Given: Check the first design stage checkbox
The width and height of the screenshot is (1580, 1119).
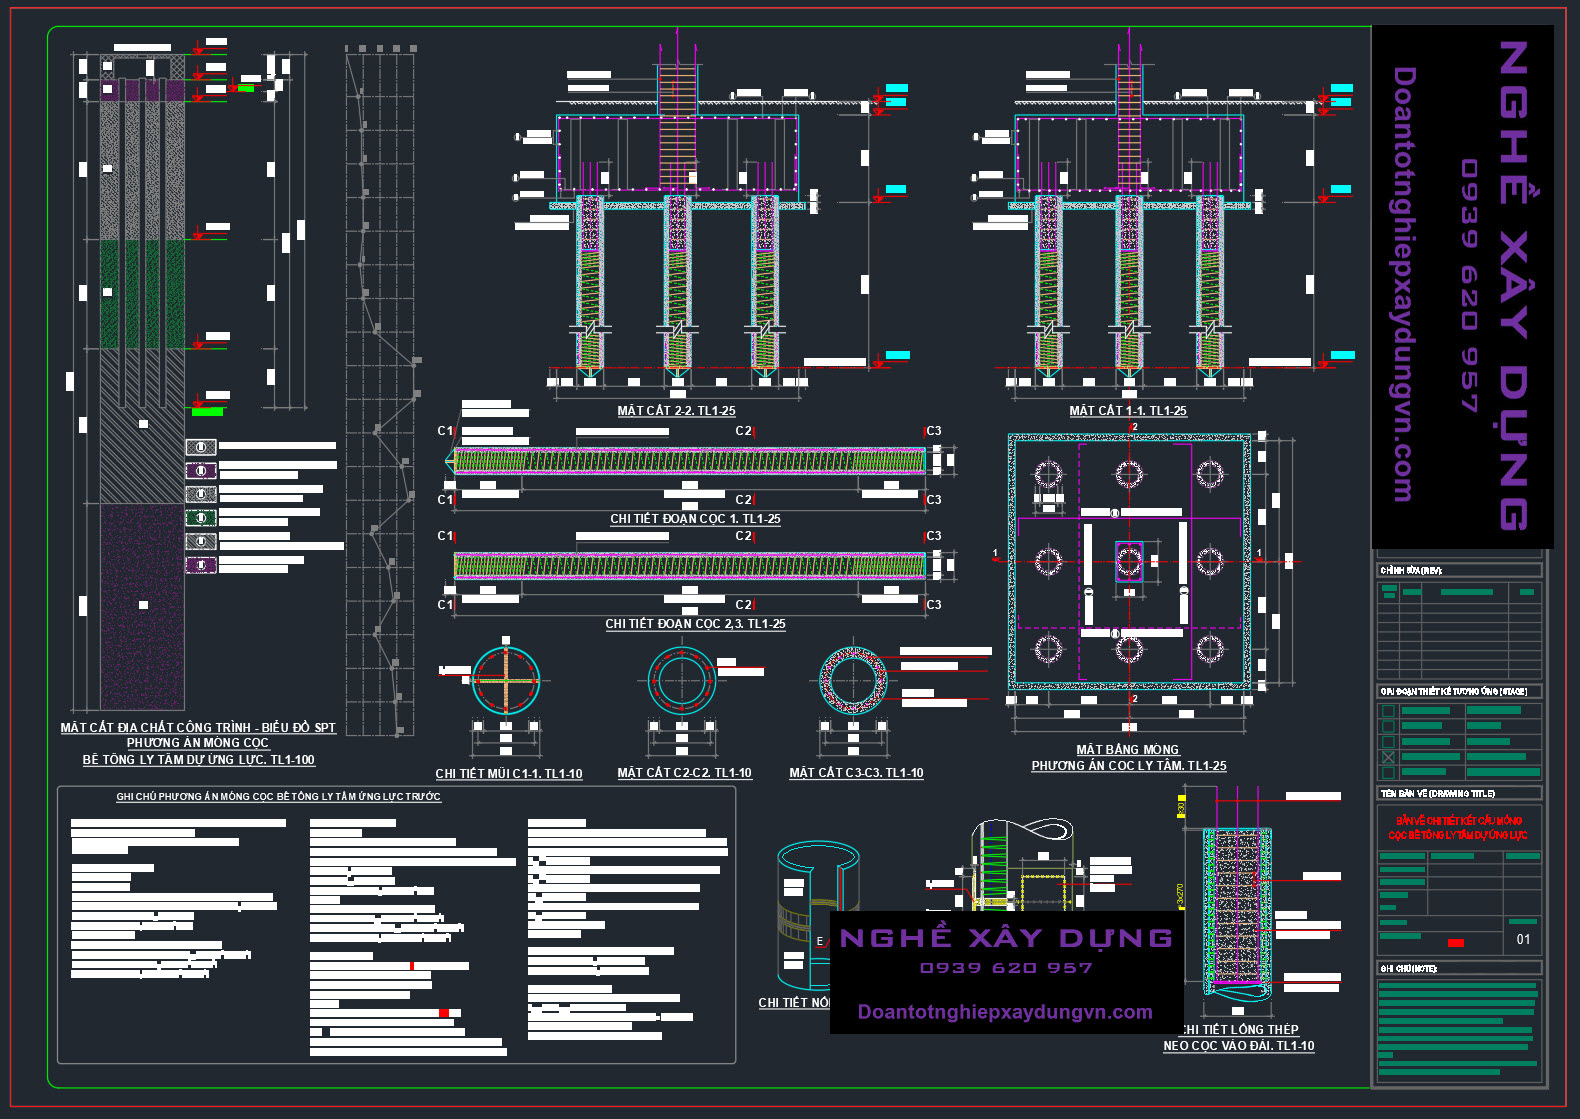Looking at the screenshot, I should pyautogui.click(x=1388, y=711).
